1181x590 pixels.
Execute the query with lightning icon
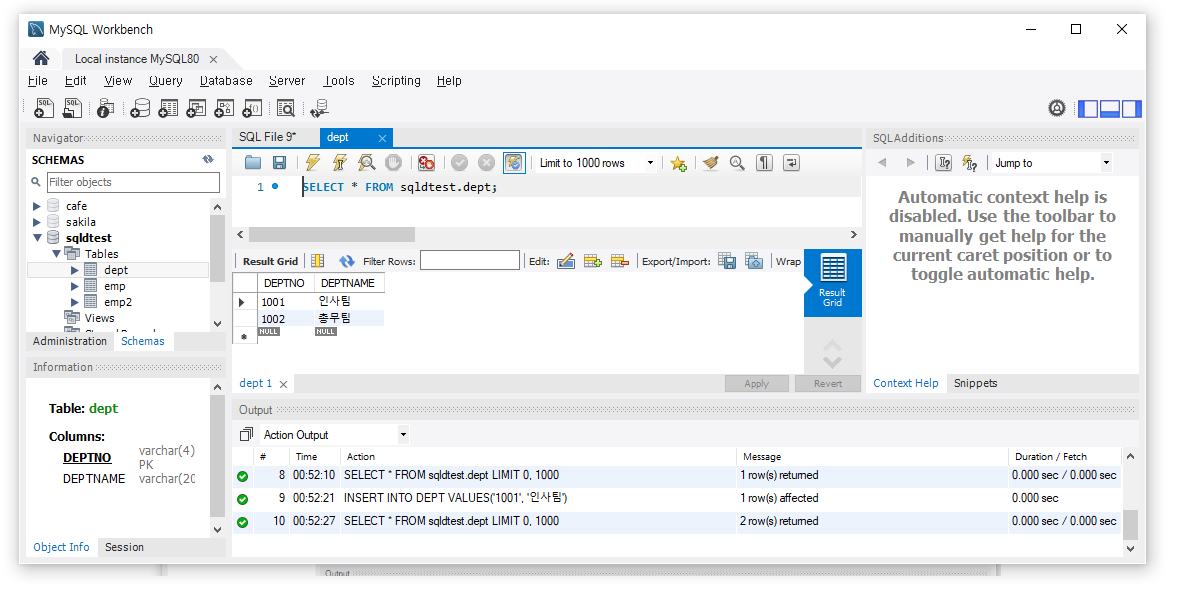click(x=312, y=163)
